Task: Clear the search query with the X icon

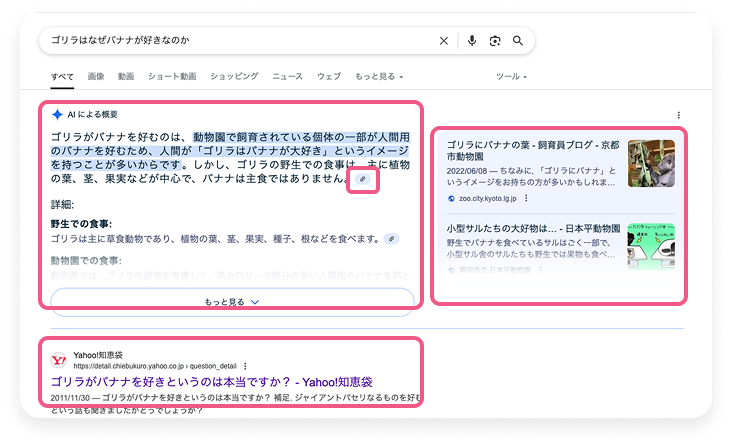Action: coord(444,41)
